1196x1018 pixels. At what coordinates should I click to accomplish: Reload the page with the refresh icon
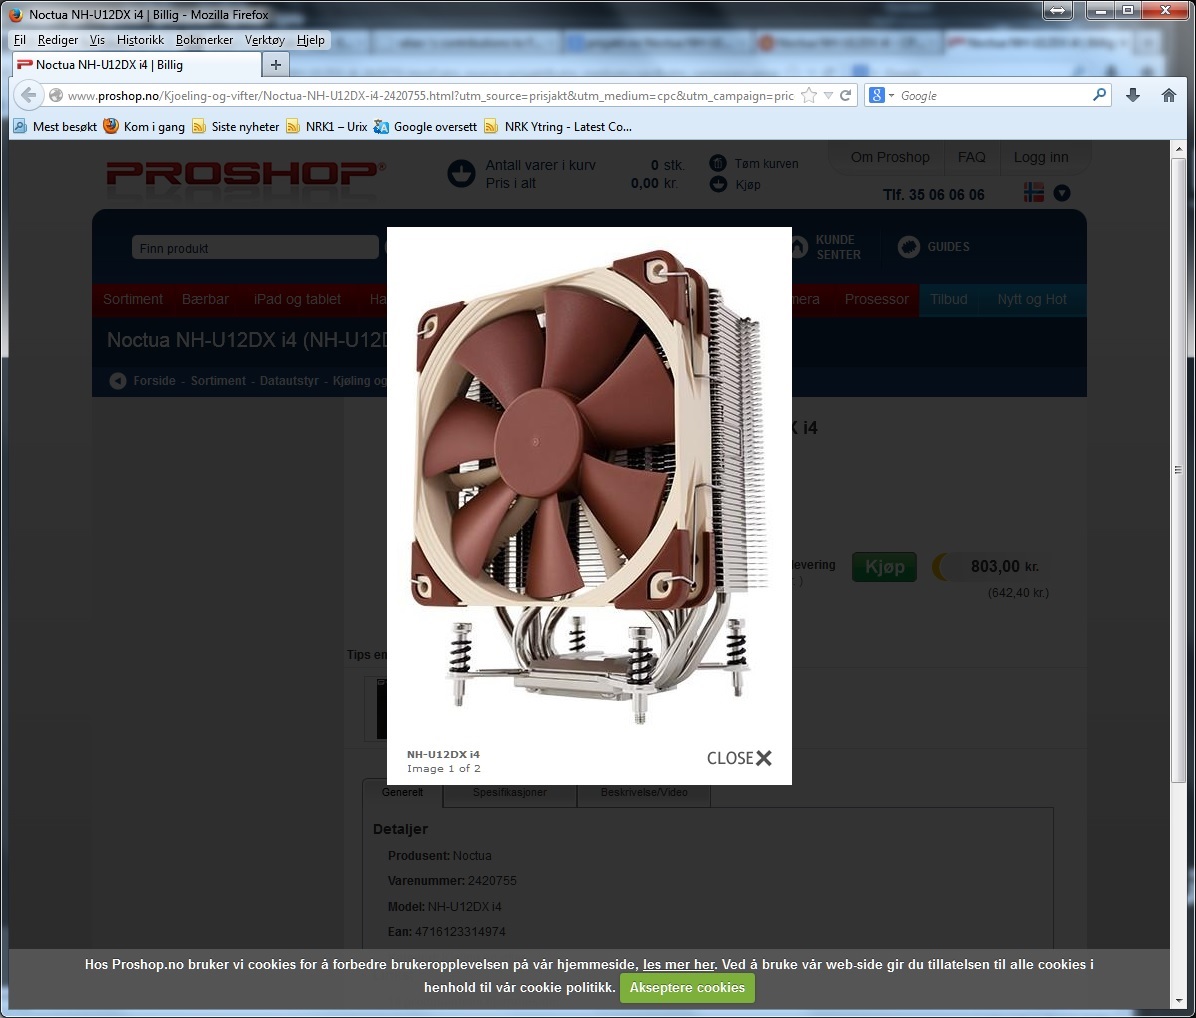tap(845, 95)
